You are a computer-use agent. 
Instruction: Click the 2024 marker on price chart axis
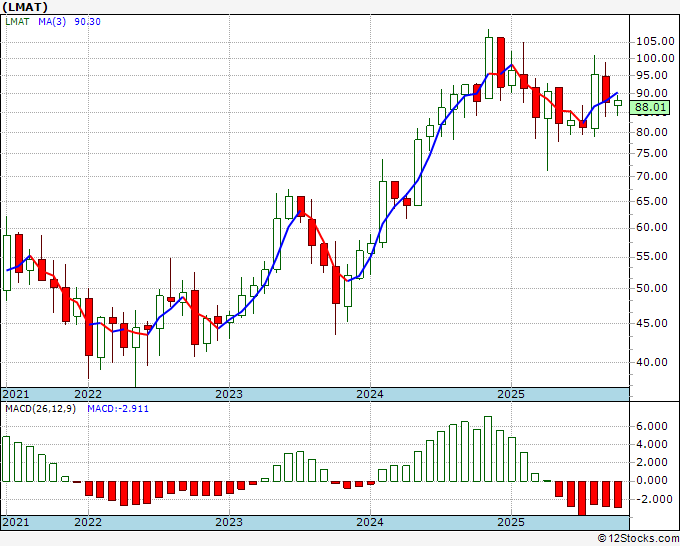click(x=370, y=394)
